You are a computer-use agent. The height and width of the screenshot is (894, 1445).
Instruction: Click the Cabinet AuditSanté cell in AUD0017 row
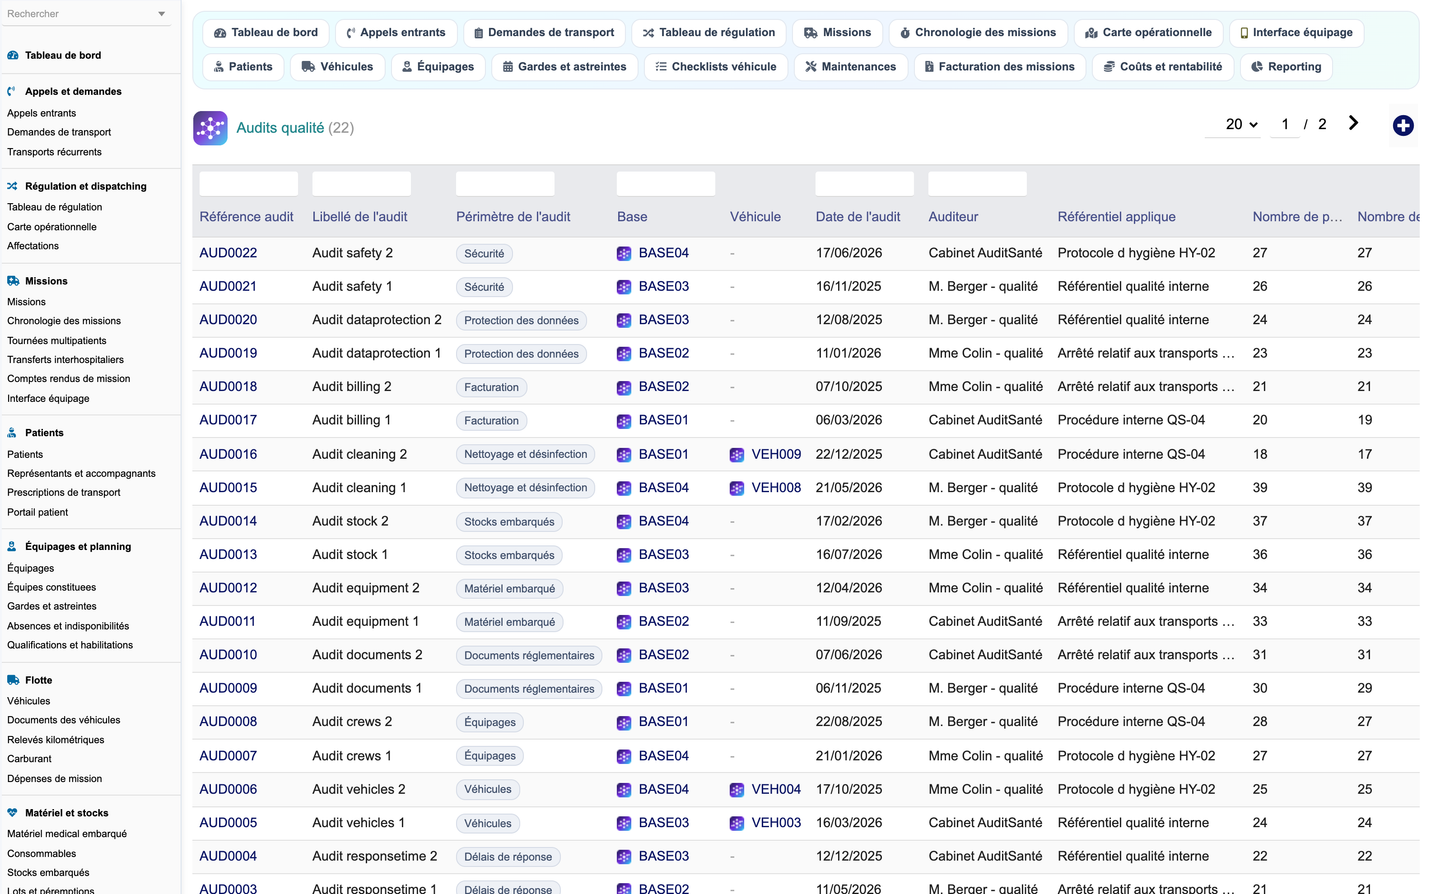[985, 420]
